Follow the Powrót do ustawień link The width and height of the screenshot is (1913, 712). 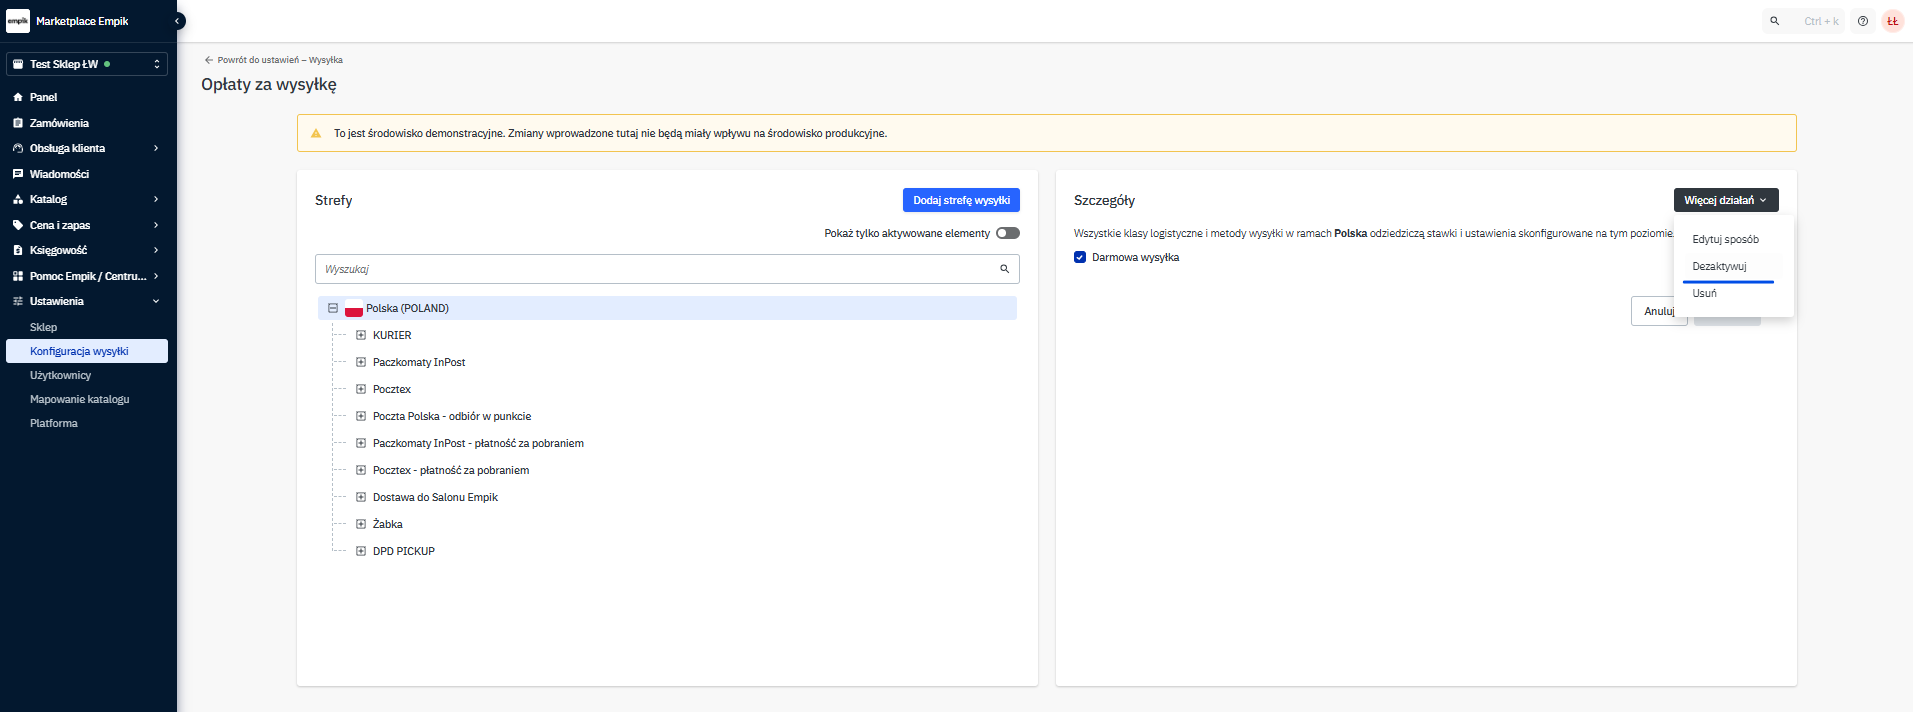point(274,60)
